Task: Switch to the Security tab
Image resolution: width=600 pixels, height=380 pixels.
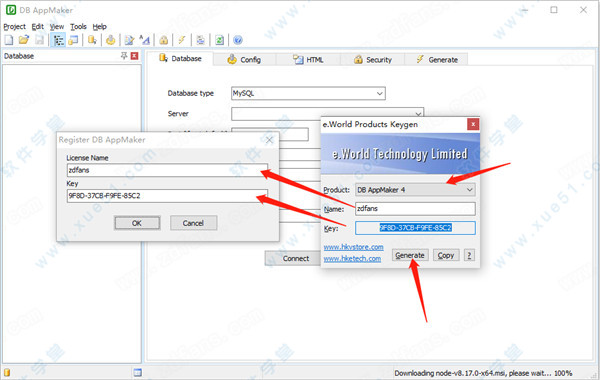Action: pos(373,60)
